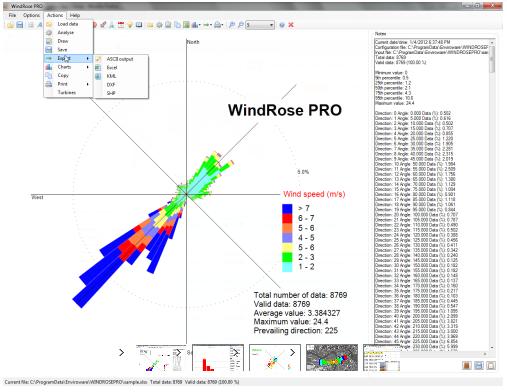The height and width of the screenshot is (392, 507).
Task: Expand the Charts submenu entry
Action: point(68,67)
